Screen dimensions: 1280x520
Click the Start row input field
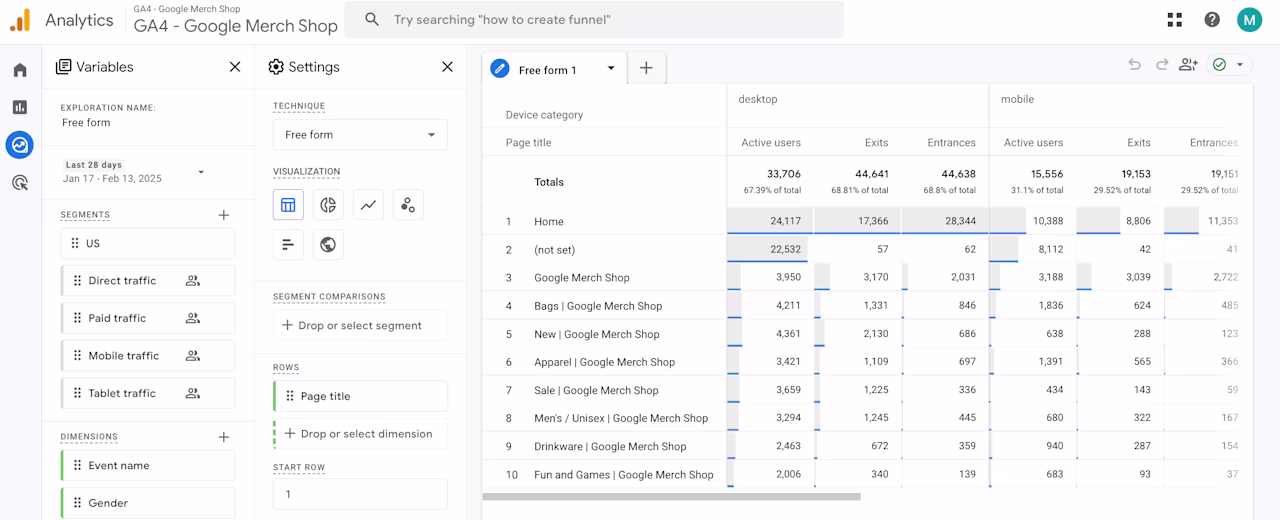point(360,494)
